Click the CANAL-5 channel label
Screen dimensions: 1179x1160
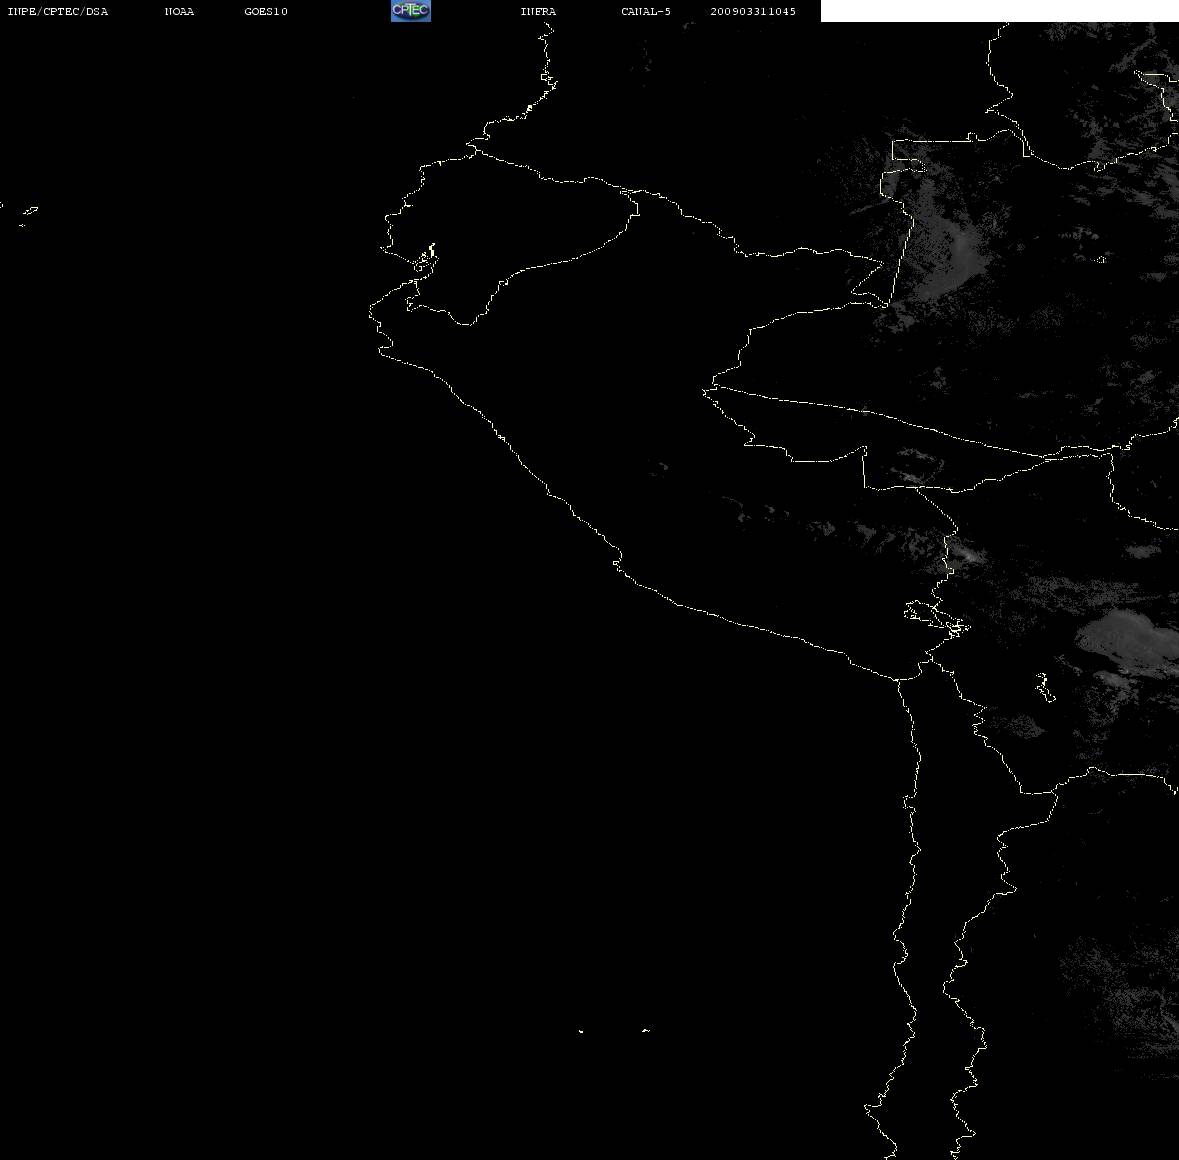click(x=646, y=11)
